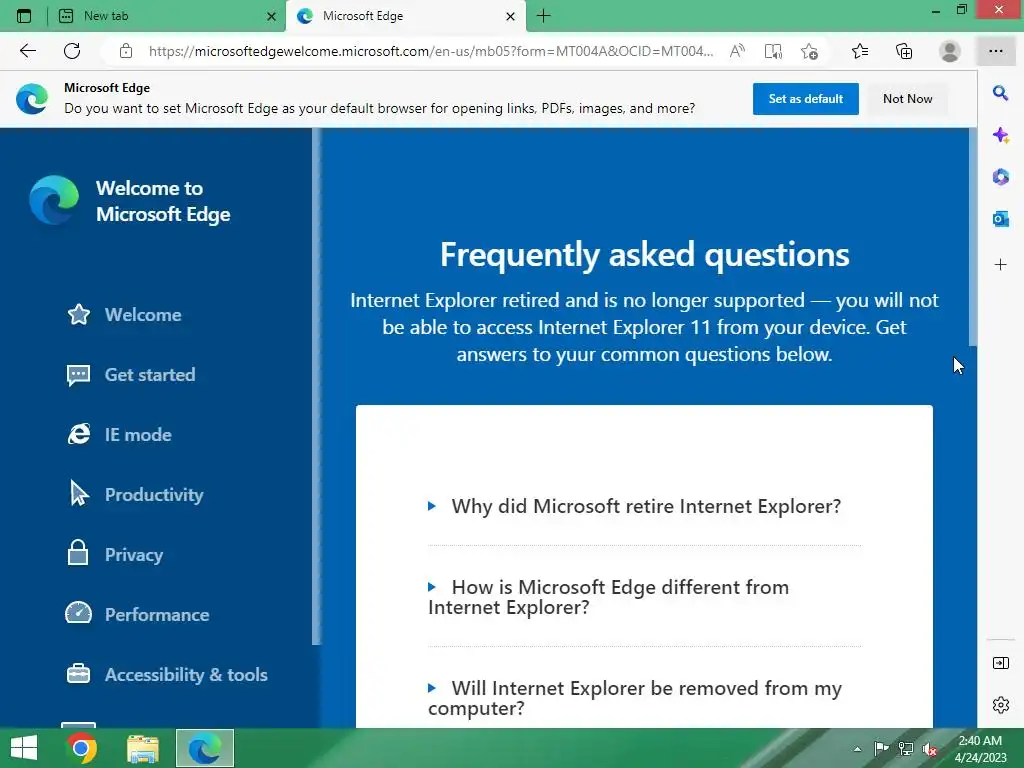This screenshot has width=1024, height=768.
Task: Open the Privacy section
Action: 114,554
